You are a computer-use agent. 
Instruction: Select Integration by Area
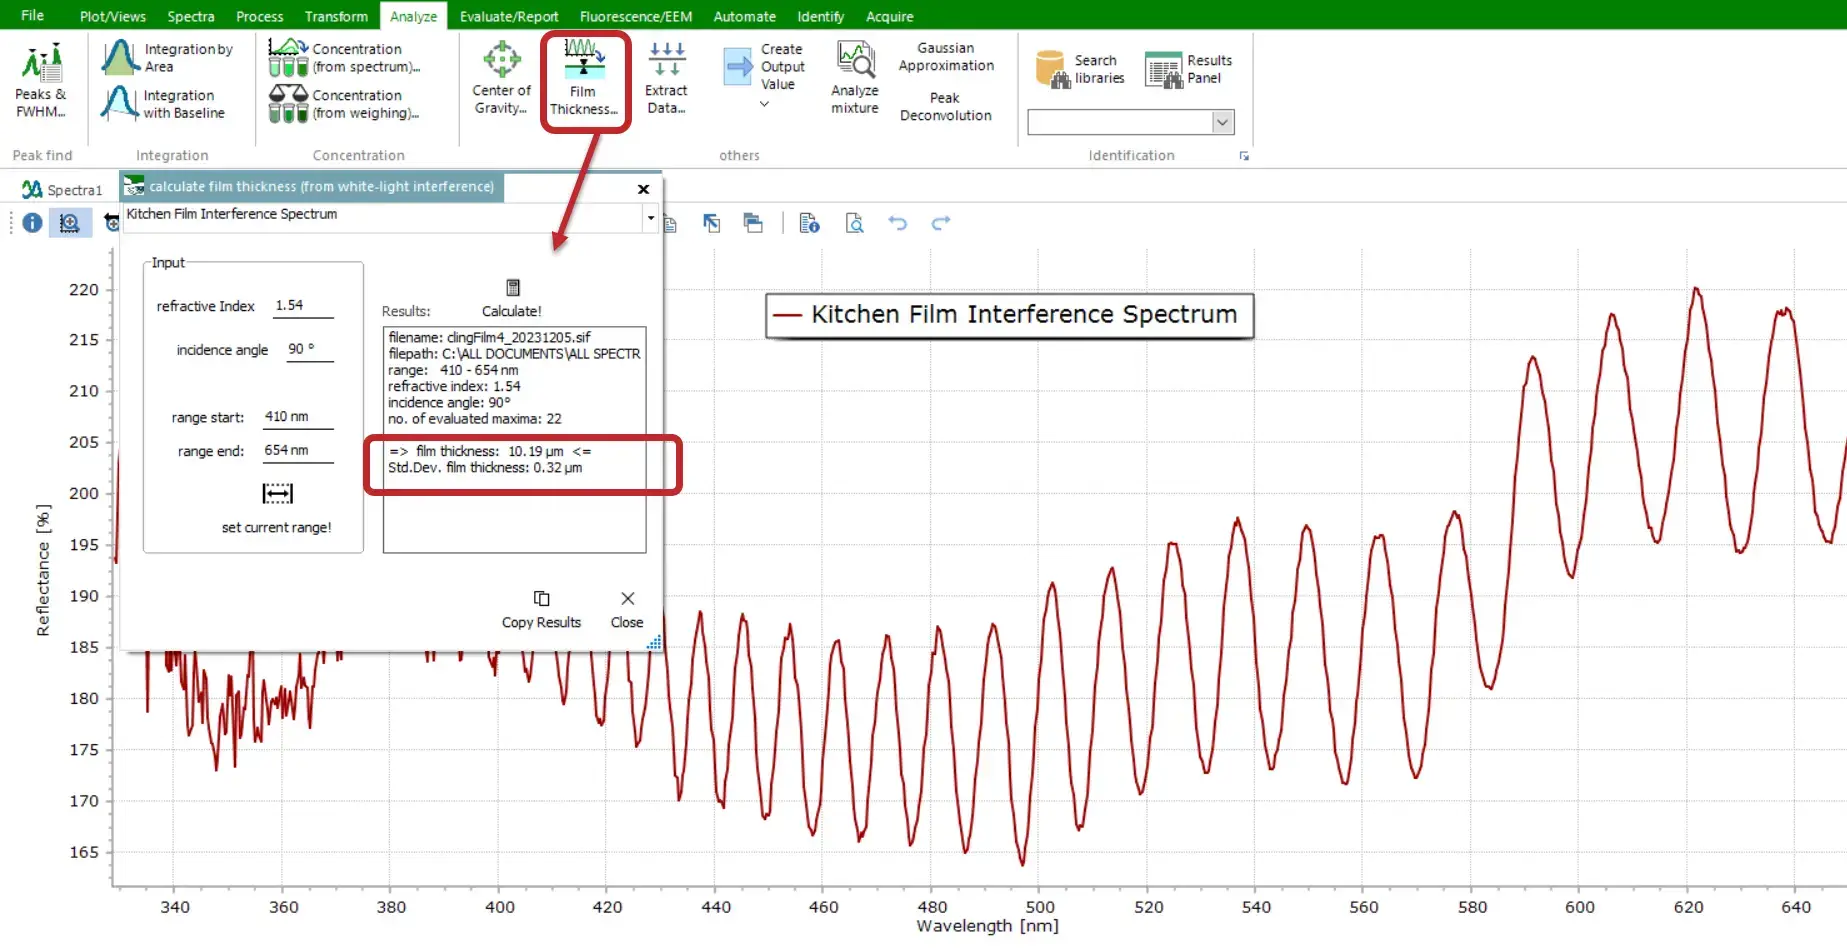(x=168, y=57)
